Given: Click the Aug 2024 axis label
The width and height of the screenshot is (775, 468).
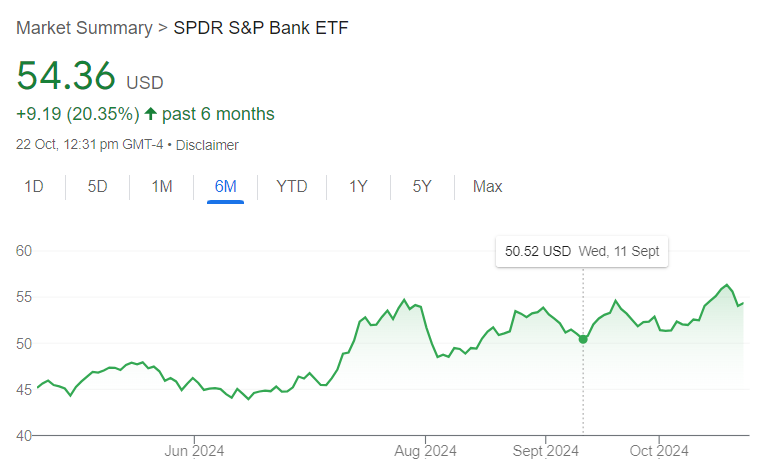Looking at the screenshot, I should (425, 450).
